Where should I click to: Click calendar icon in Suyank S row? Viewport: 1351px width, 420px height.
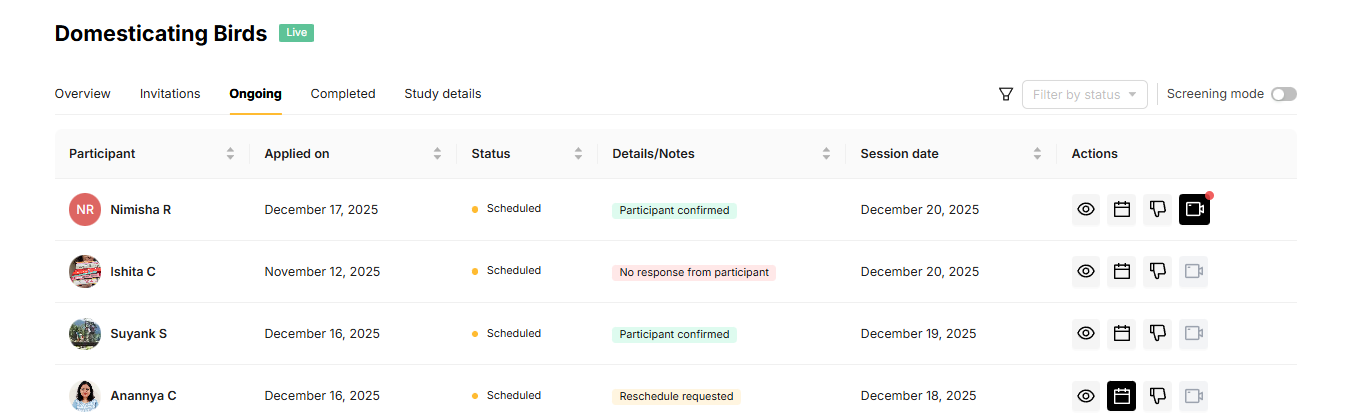(x=1122, y=334)
